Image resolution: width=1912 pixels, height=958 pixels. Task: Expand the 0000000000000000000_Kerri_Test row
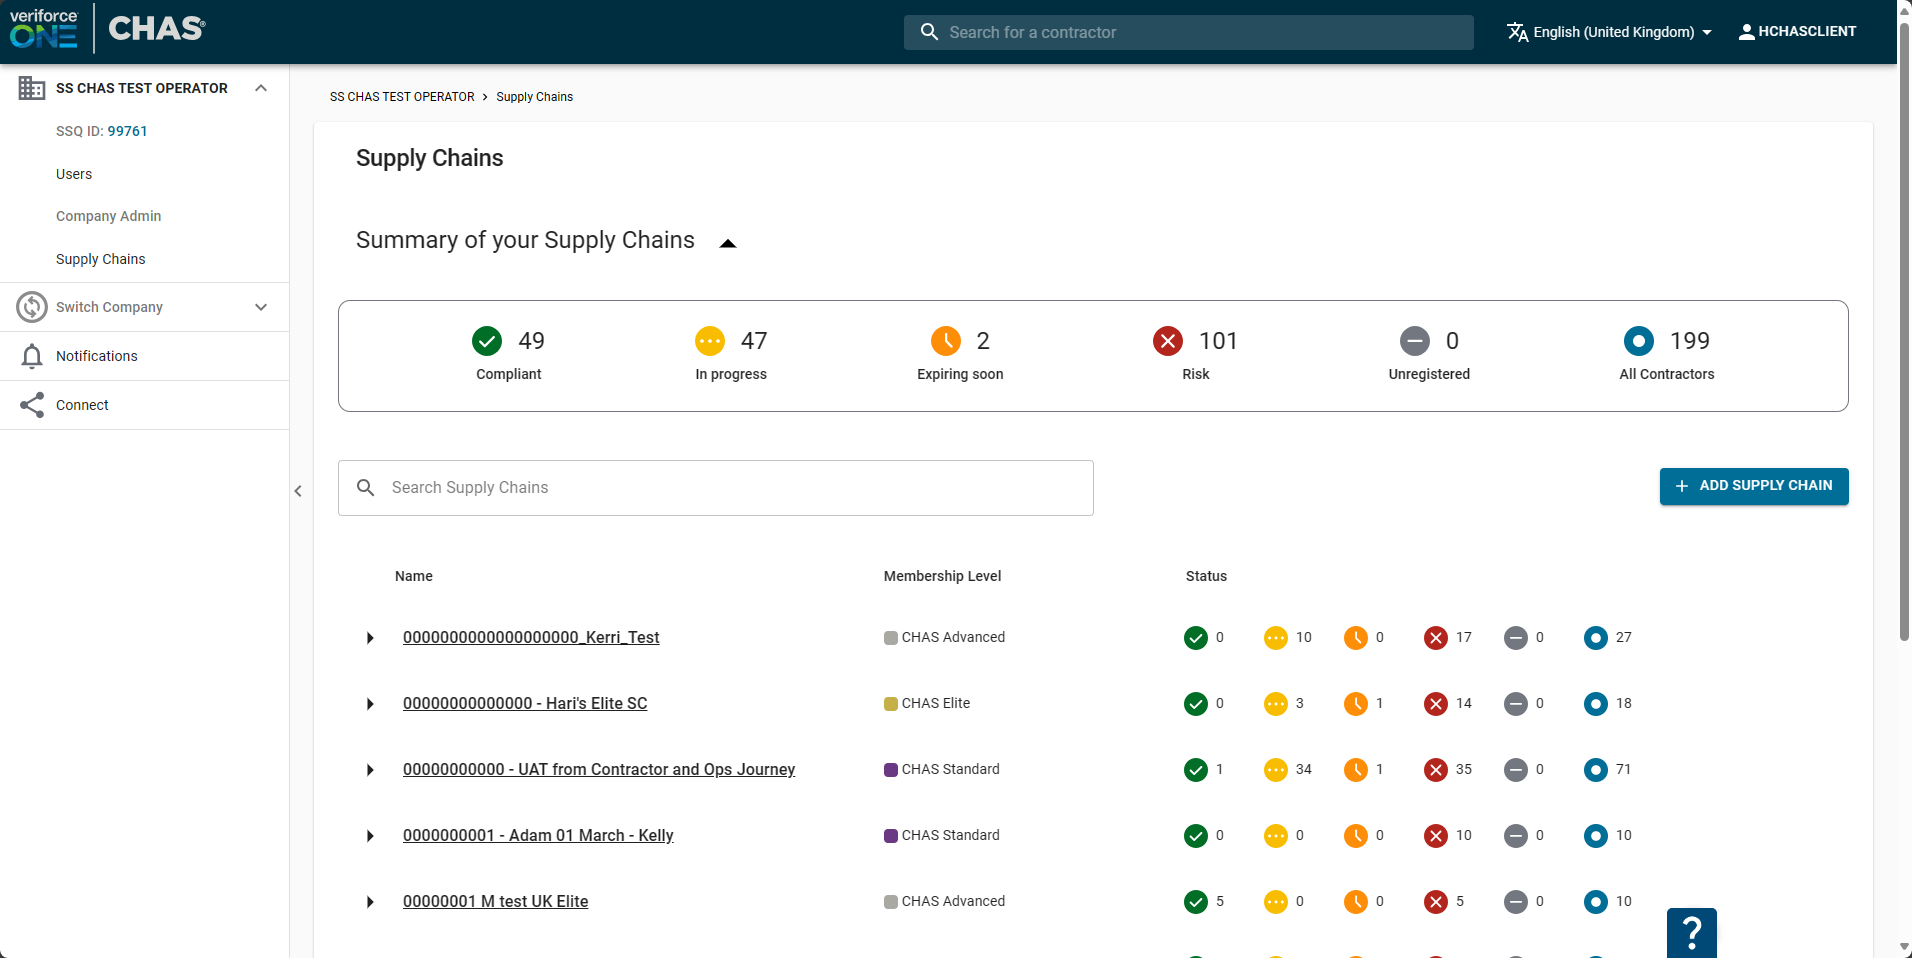pos(370,638)
